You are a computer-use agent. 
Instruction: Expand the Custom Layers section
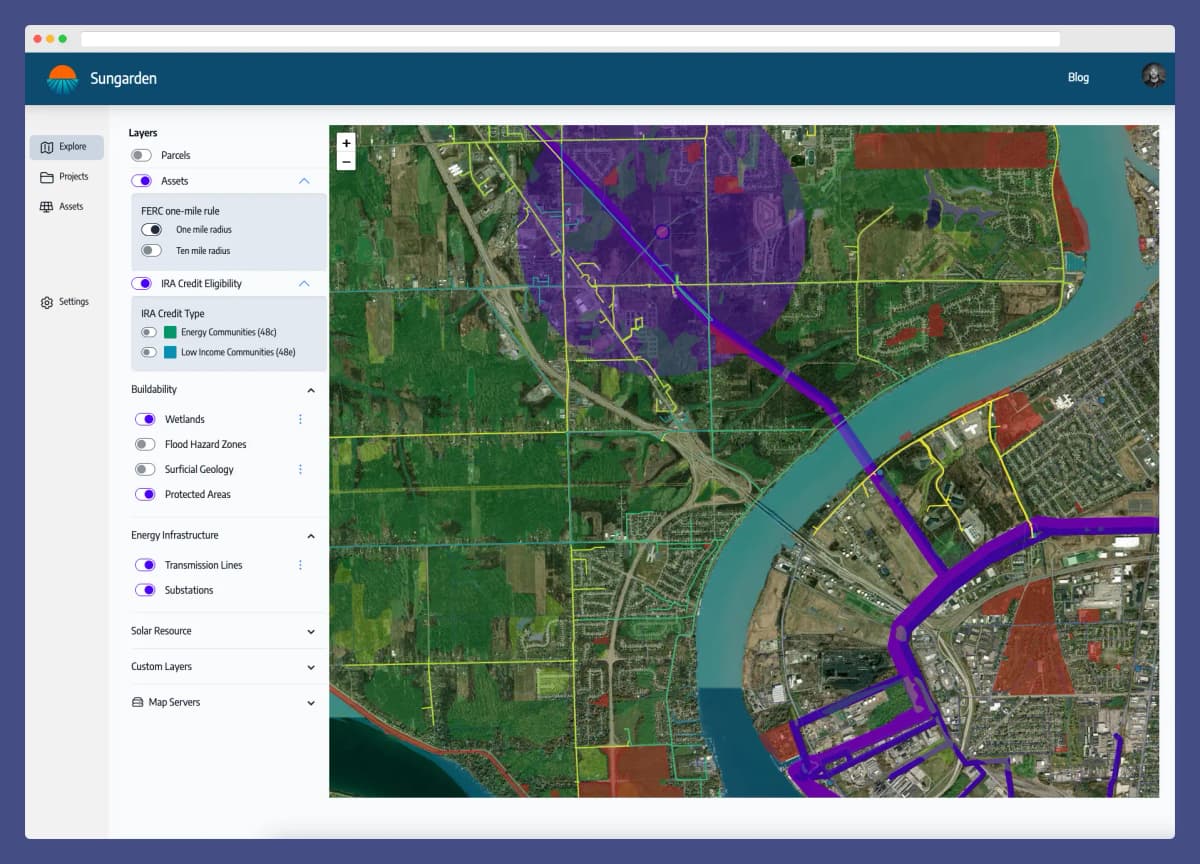coord(310,667)
